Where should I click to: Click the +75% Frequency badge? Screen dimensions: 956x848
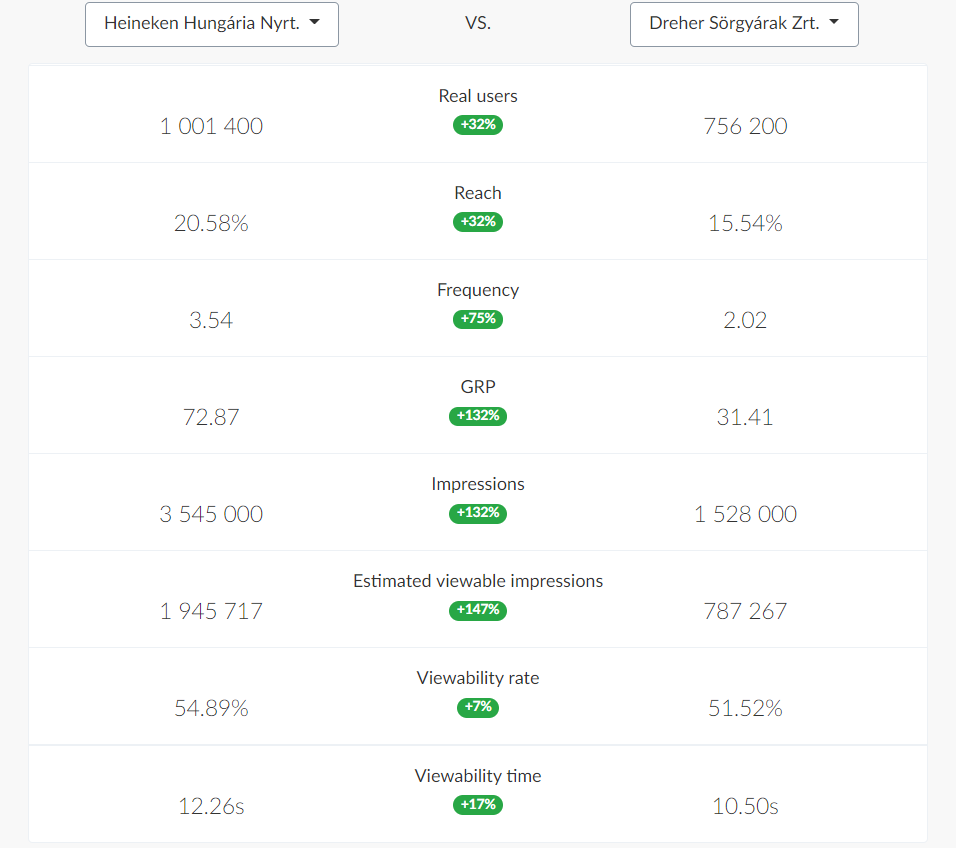(478, 319)
